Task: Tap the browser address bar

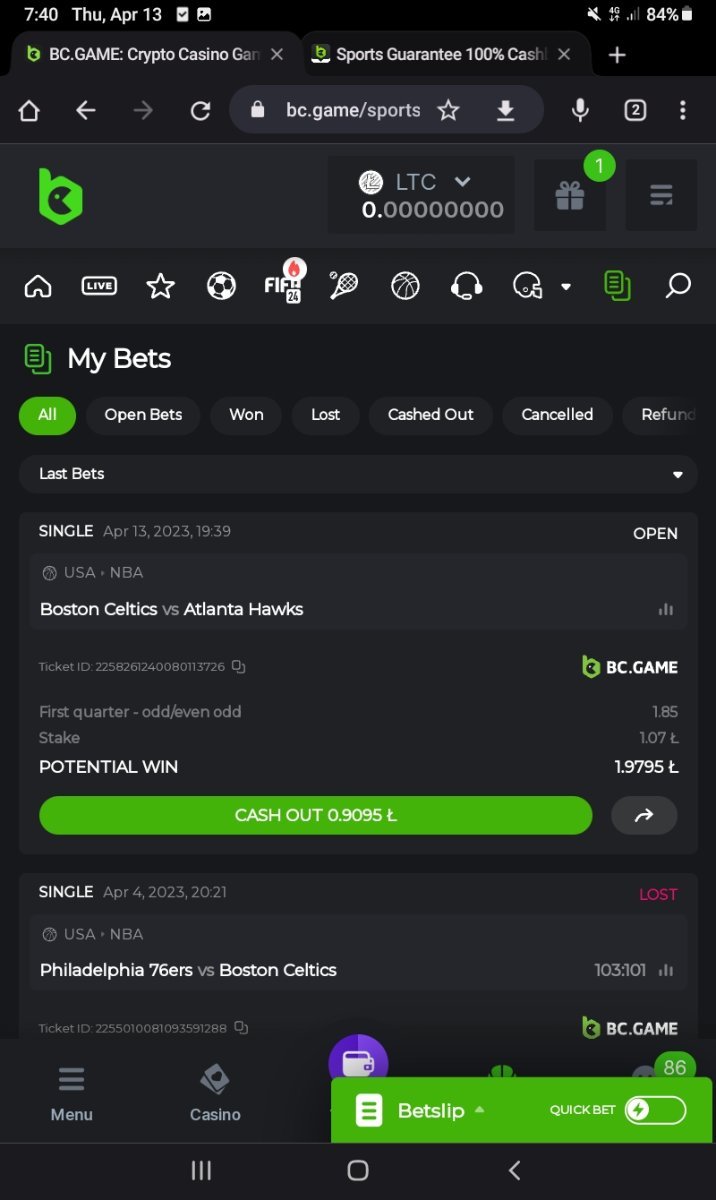Action: 352,110
